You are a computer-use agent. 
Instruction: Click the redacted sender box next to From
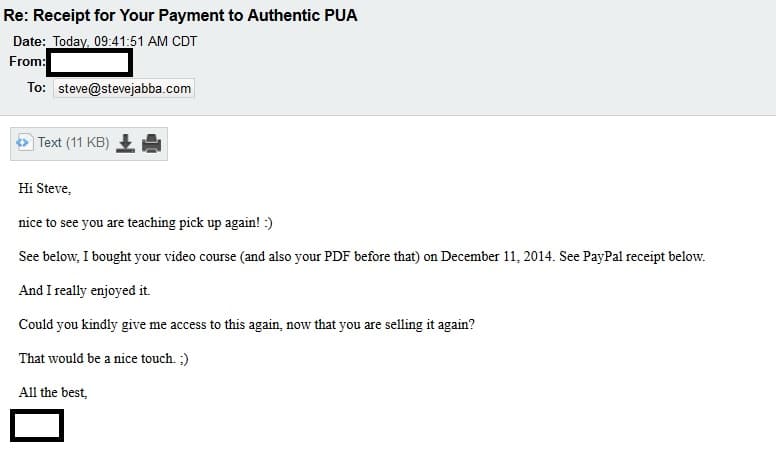tap(90, 62)
